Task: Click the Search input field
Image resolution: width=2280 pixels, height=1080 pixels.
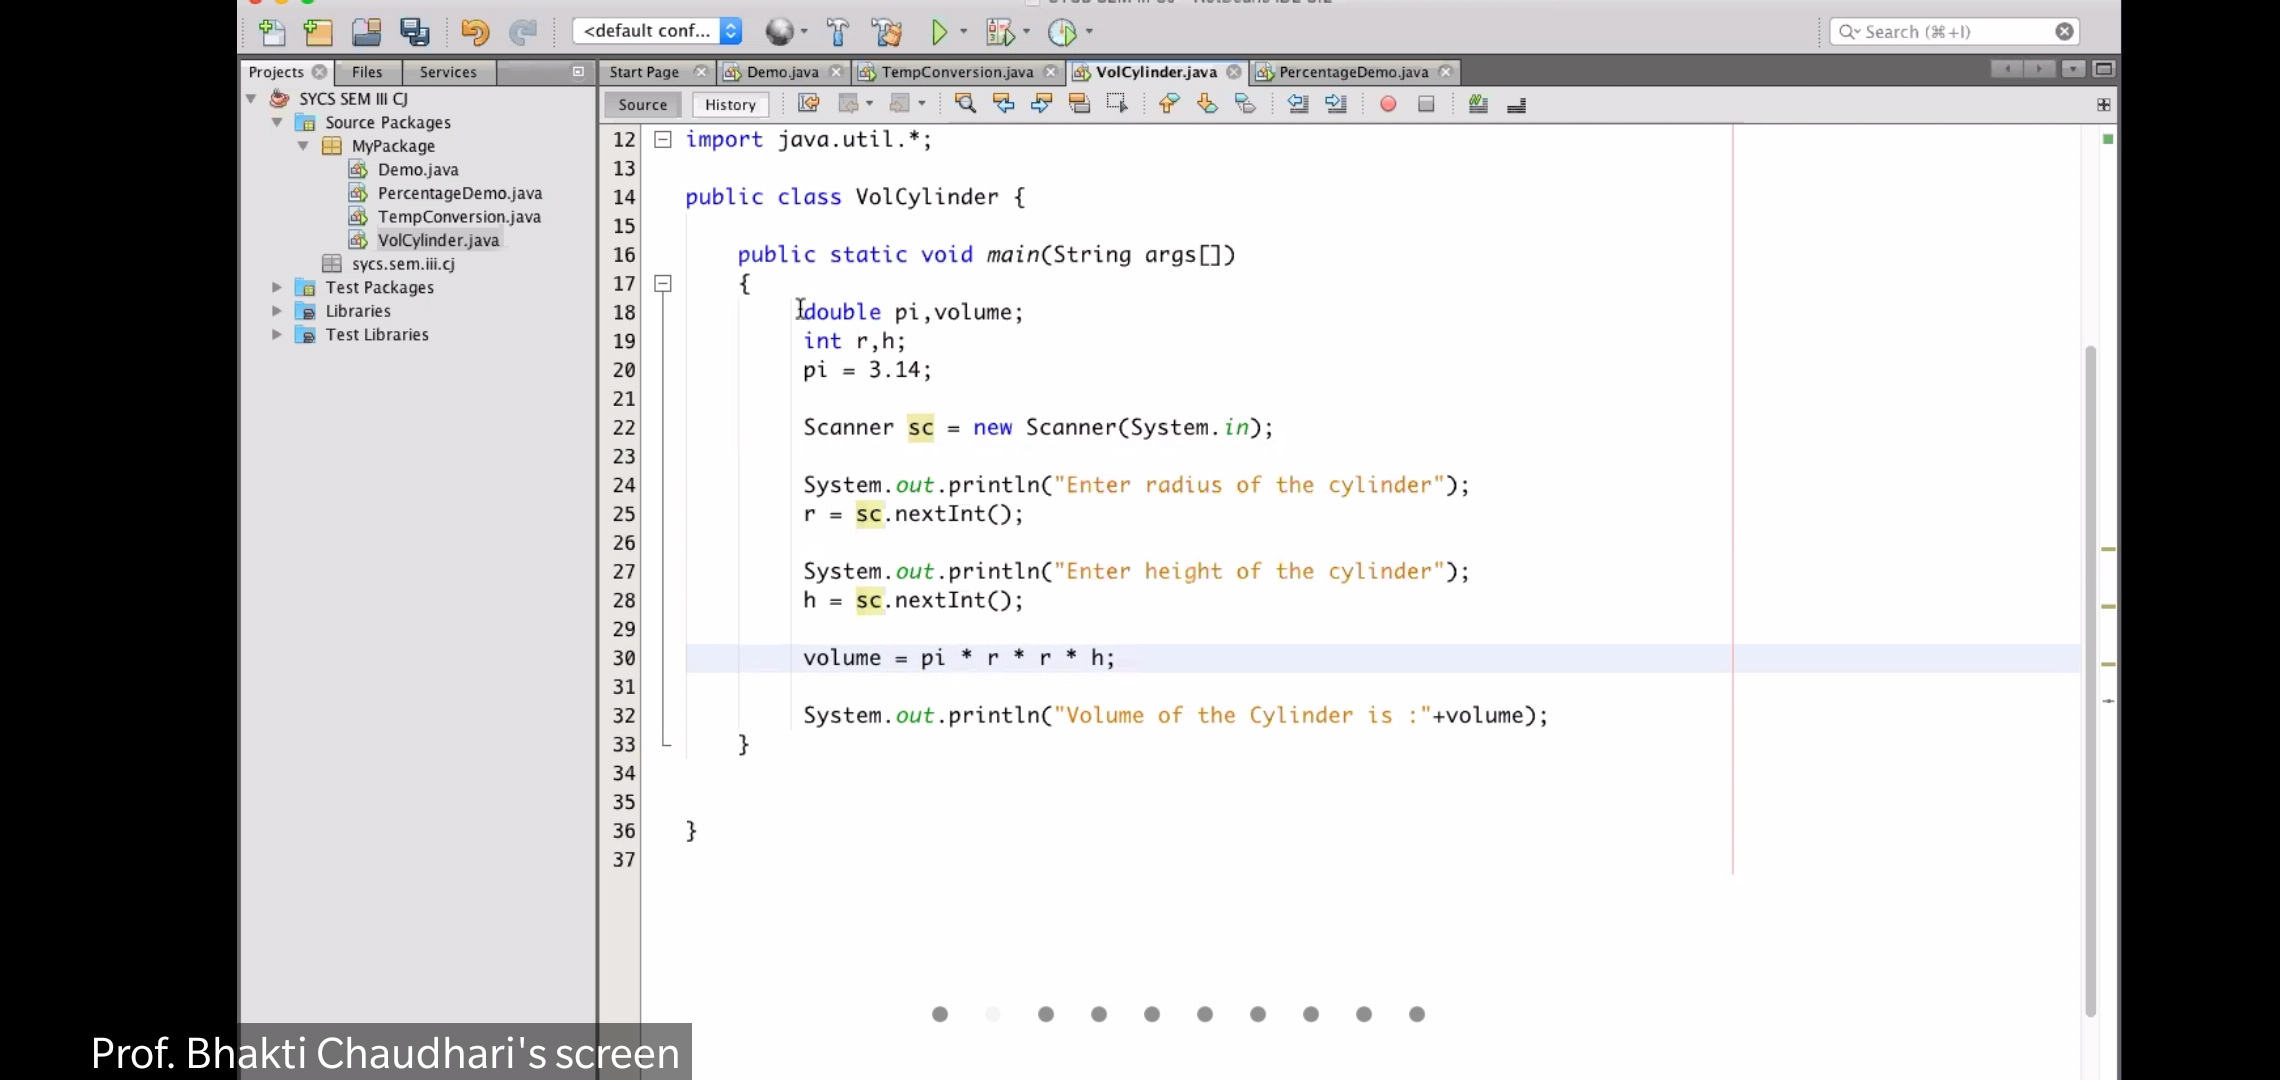Action: coord(1950,32)
